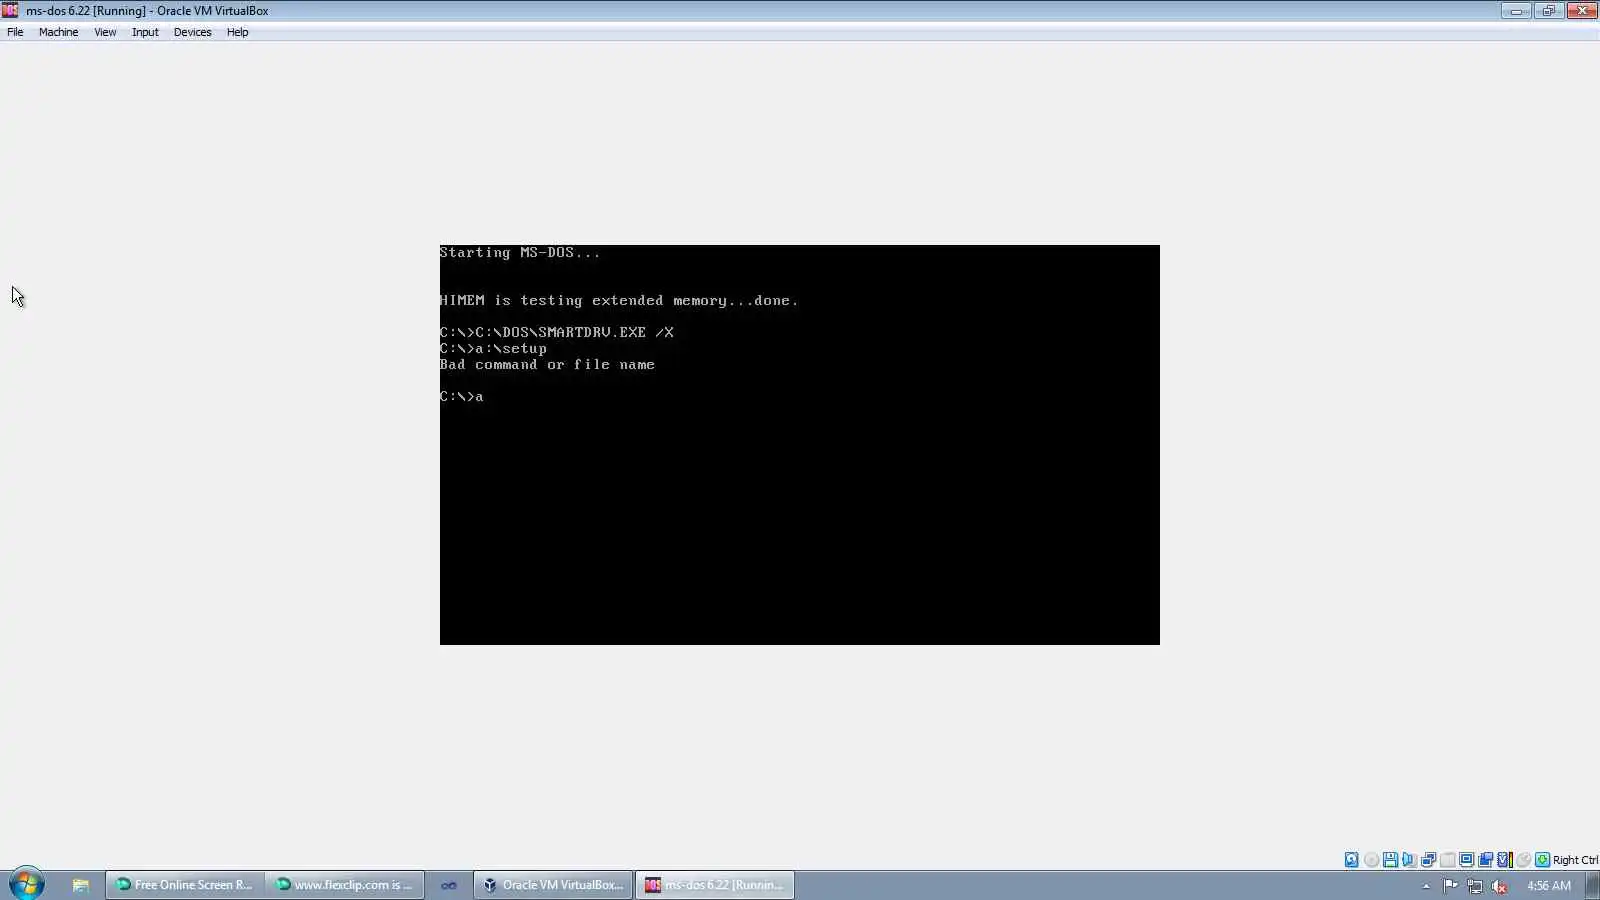The image size is (1600, 900).
Task: Click the keyboard capture green arrow icon
Action: coord(1542,860)
